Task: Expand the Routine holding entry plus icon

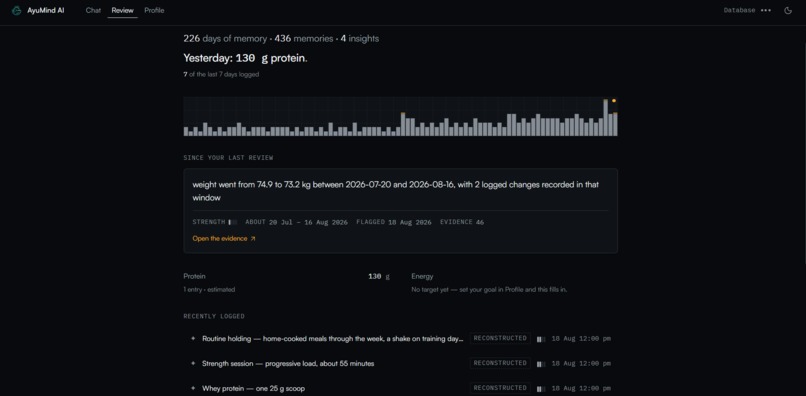Action: pos(193,338)
